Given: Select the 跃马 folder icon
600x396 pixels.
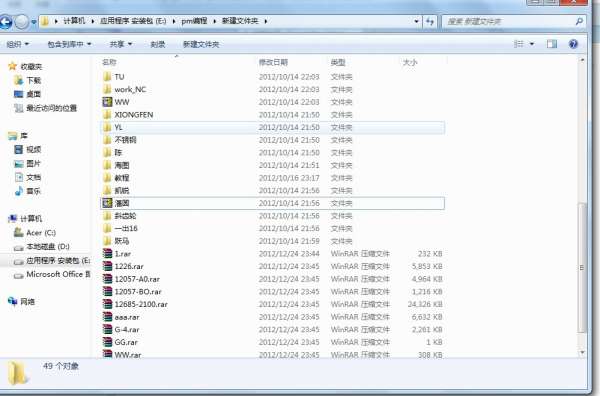Looking at the screenshot, I should point(108,241).
